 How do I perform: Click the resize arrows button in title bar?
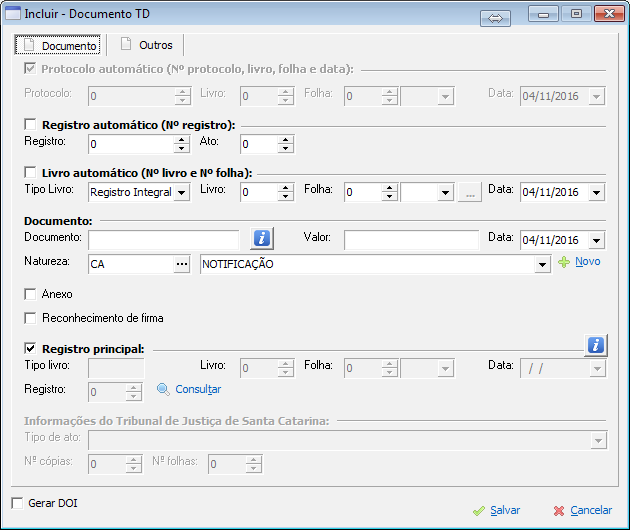tap(495, 17)
